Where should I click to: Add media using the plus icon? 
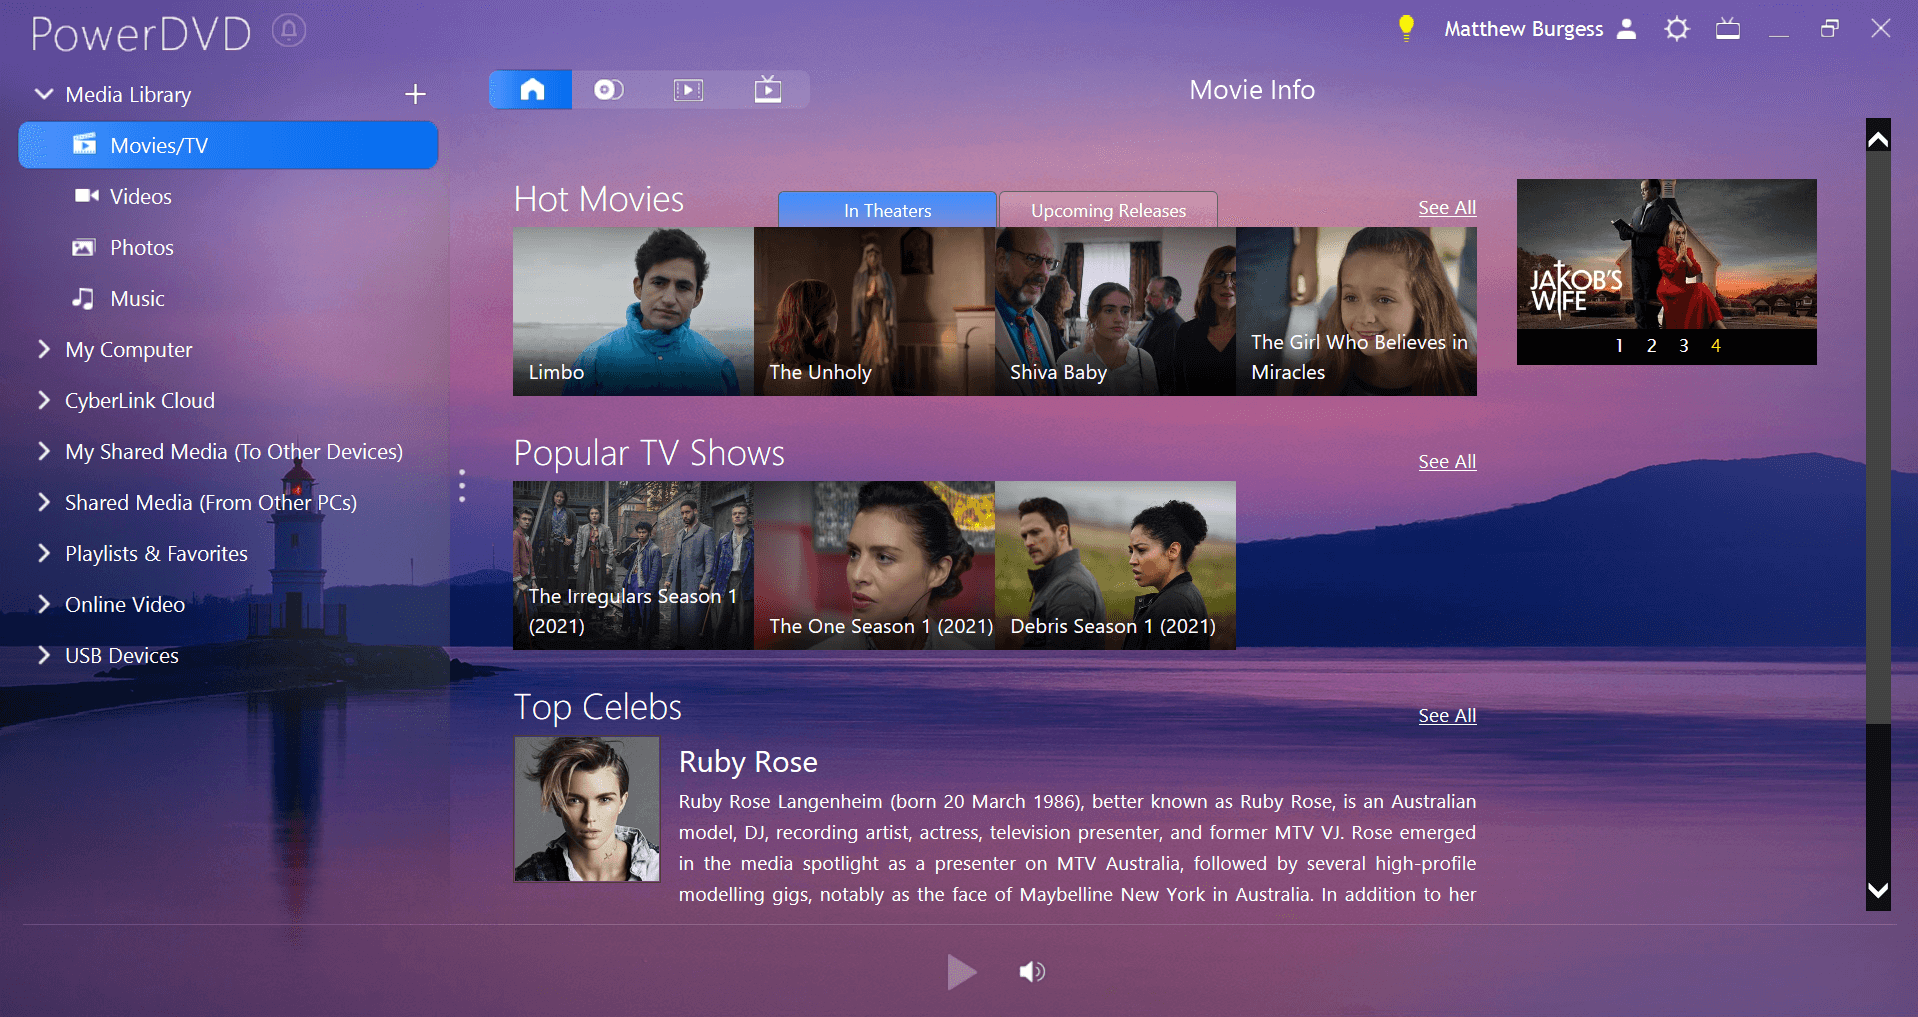coord(415,94)
